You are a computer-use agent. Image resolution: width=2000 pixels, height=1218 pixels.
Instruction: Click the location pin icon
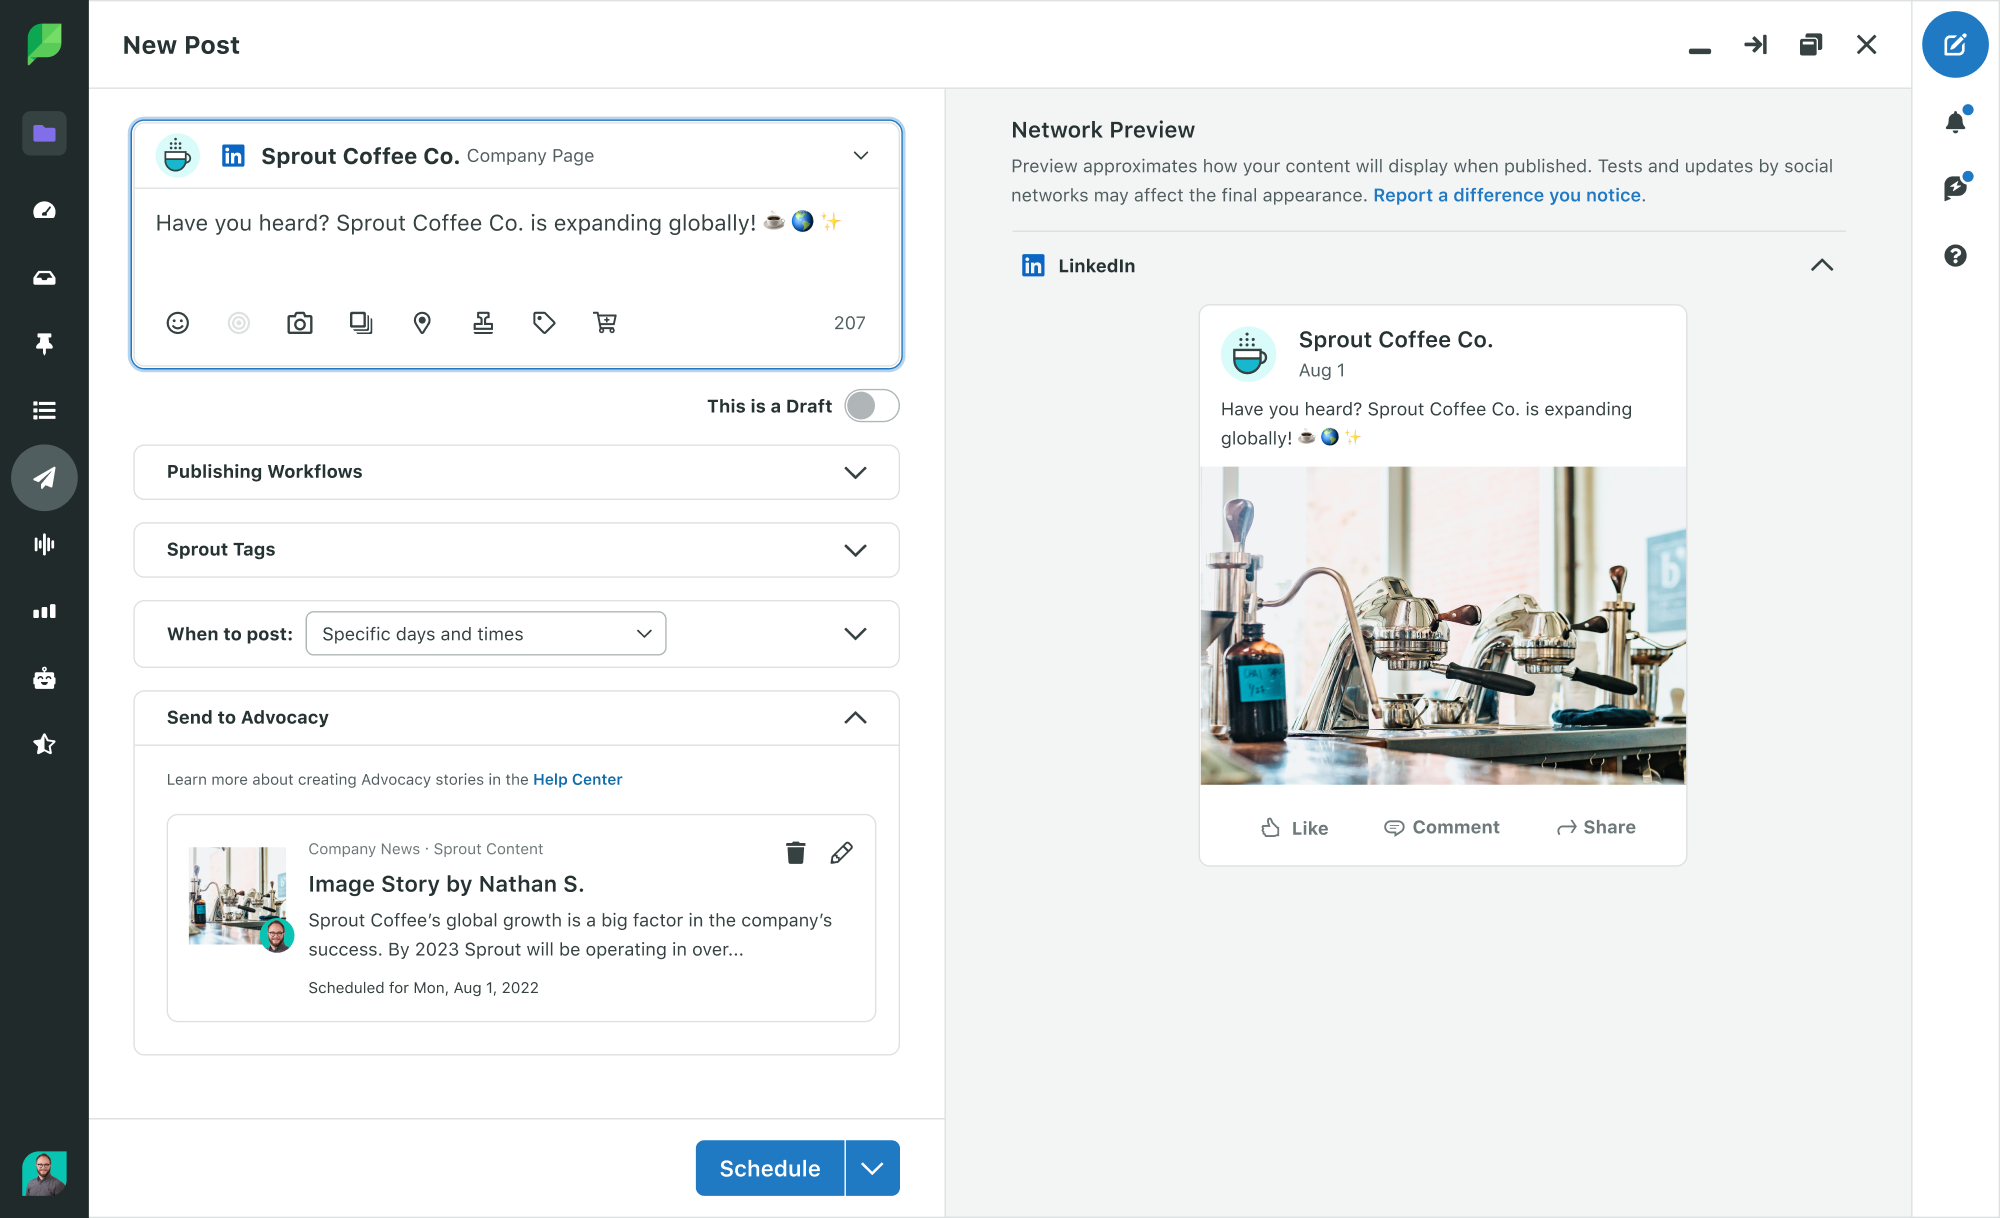421,321
